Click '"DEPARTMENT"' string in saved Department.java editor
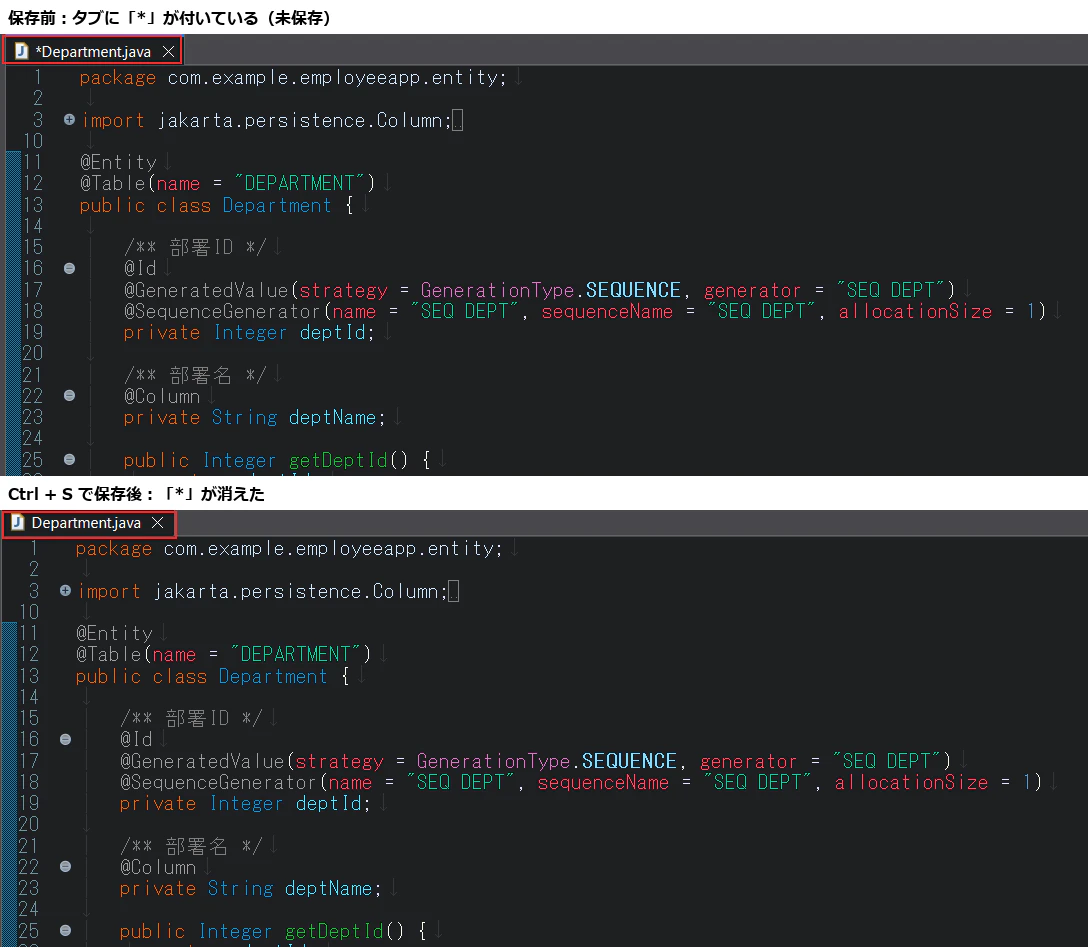 tap(295, 654)
